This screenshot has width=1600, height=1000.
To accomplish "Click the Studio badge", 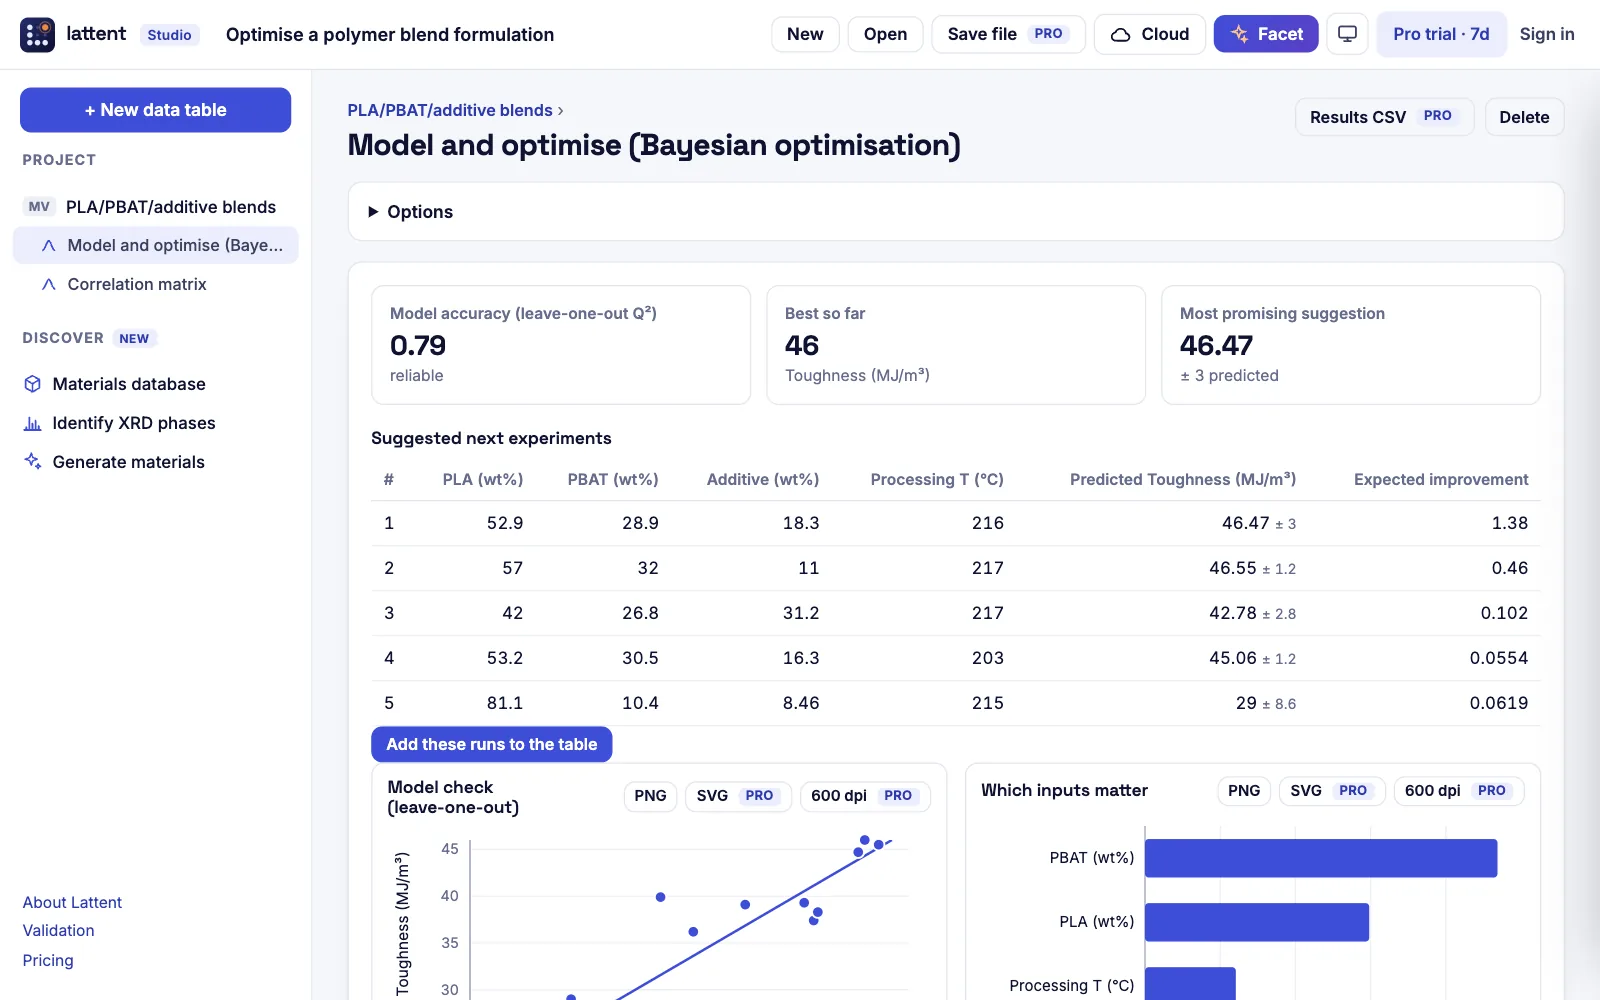I will click(169, 35).
